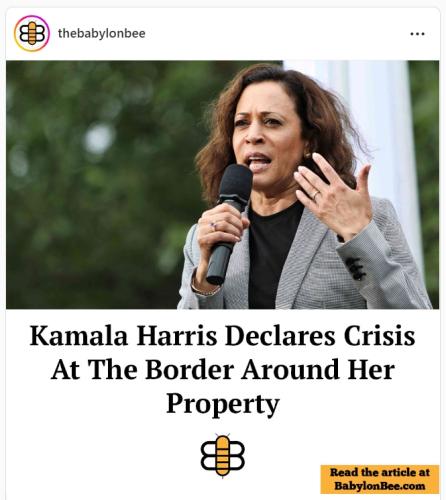Image resolution: width=446 pixels, height=500 pixels.
Task: Click the black shirt in the photo
Action: tap(270, 257)
